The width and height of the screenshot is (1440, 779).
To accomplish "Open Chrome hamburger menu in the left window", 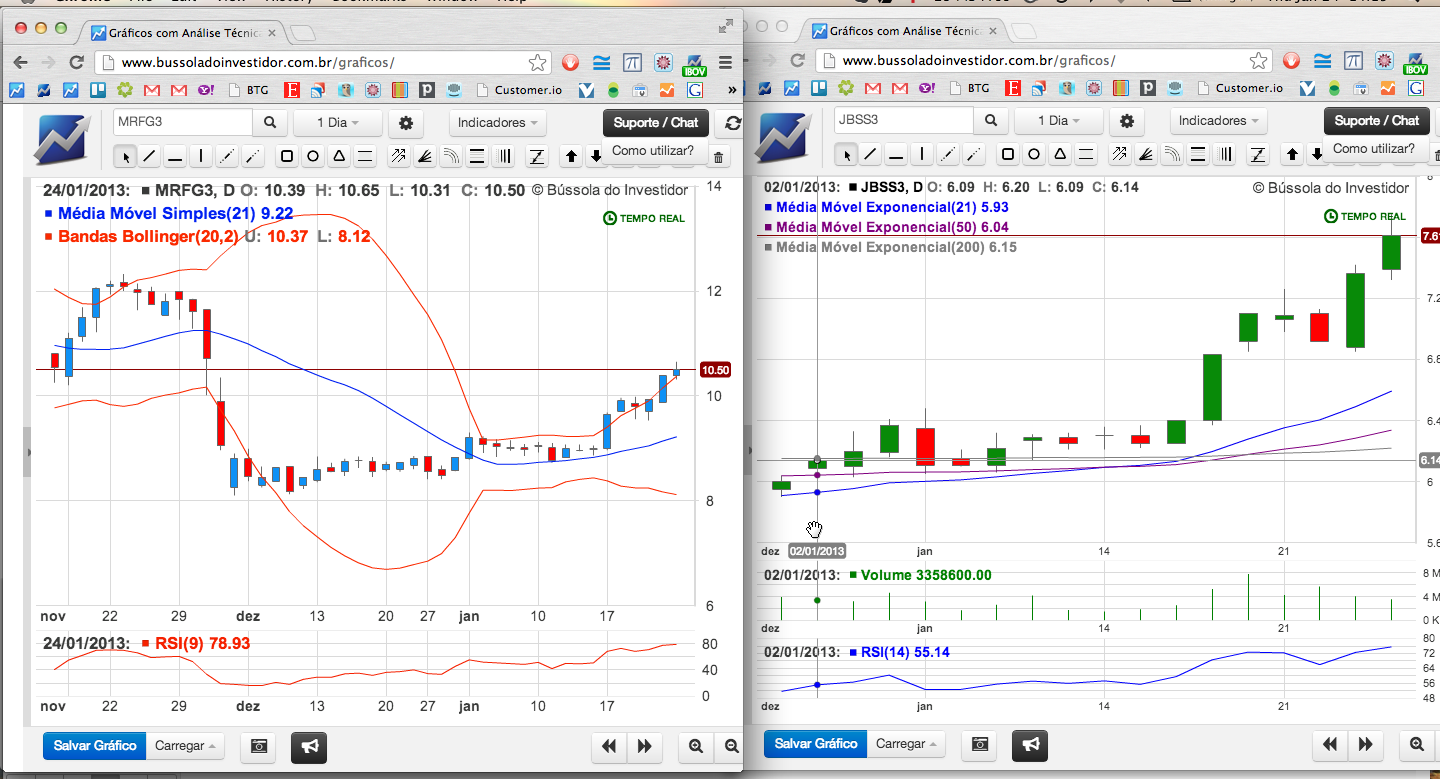I will click(726, 62).
